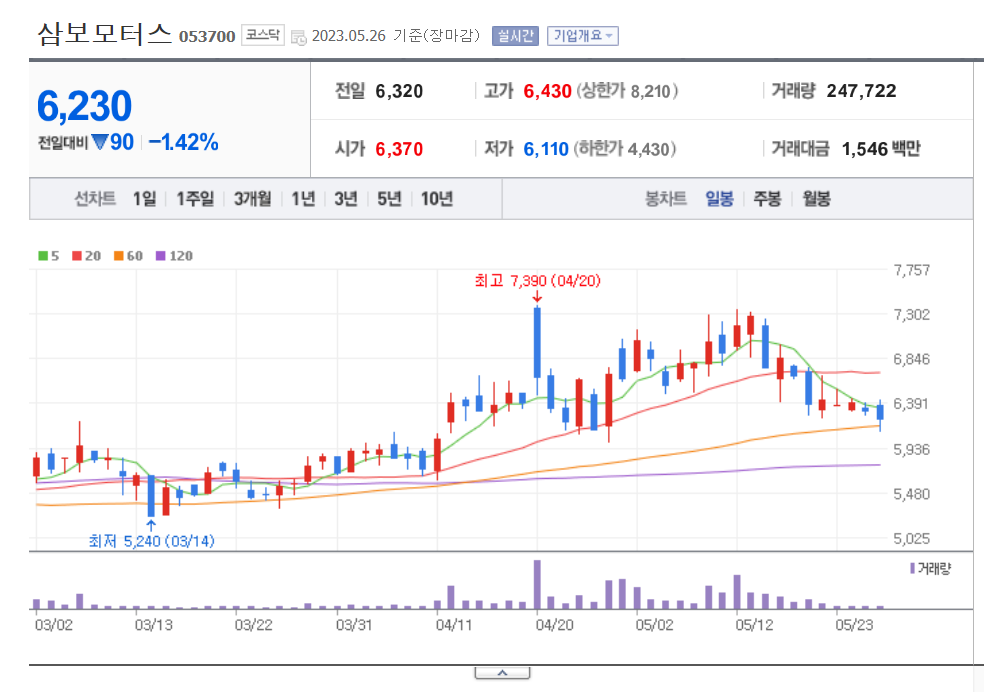Image resolution: width=984 pixels, height=692 pixels.
Task: Click the 하한가 4,430 lower limit text
Action: (x=625, y=149)
